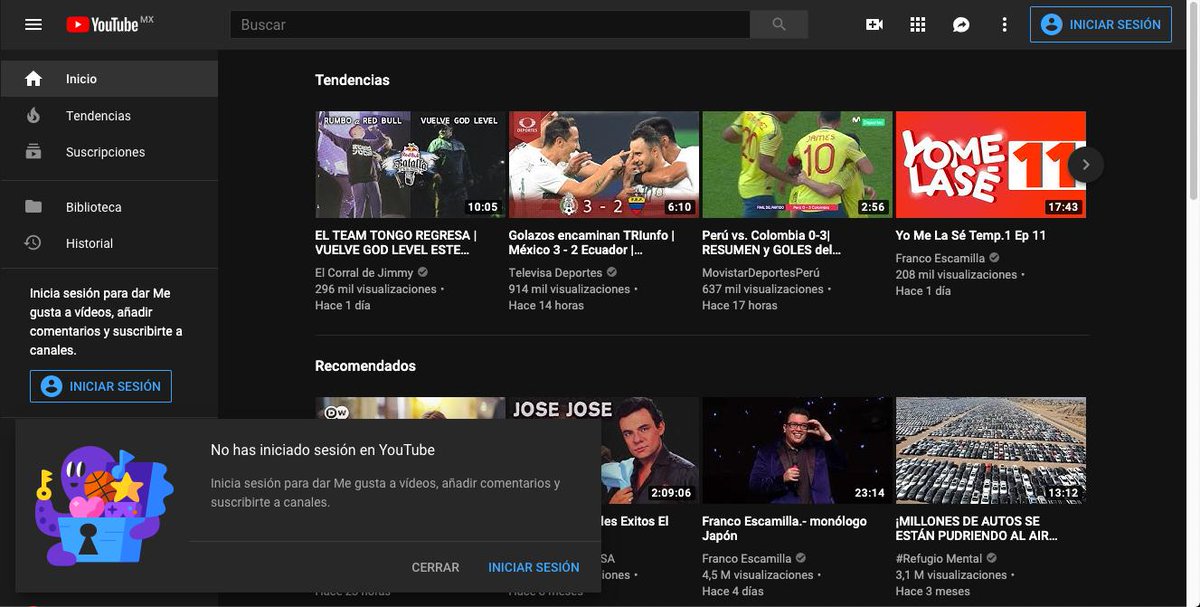Open the three-dot settings menu
The height and width of the screenshot is (607, 1200).
coord(1005,25)
